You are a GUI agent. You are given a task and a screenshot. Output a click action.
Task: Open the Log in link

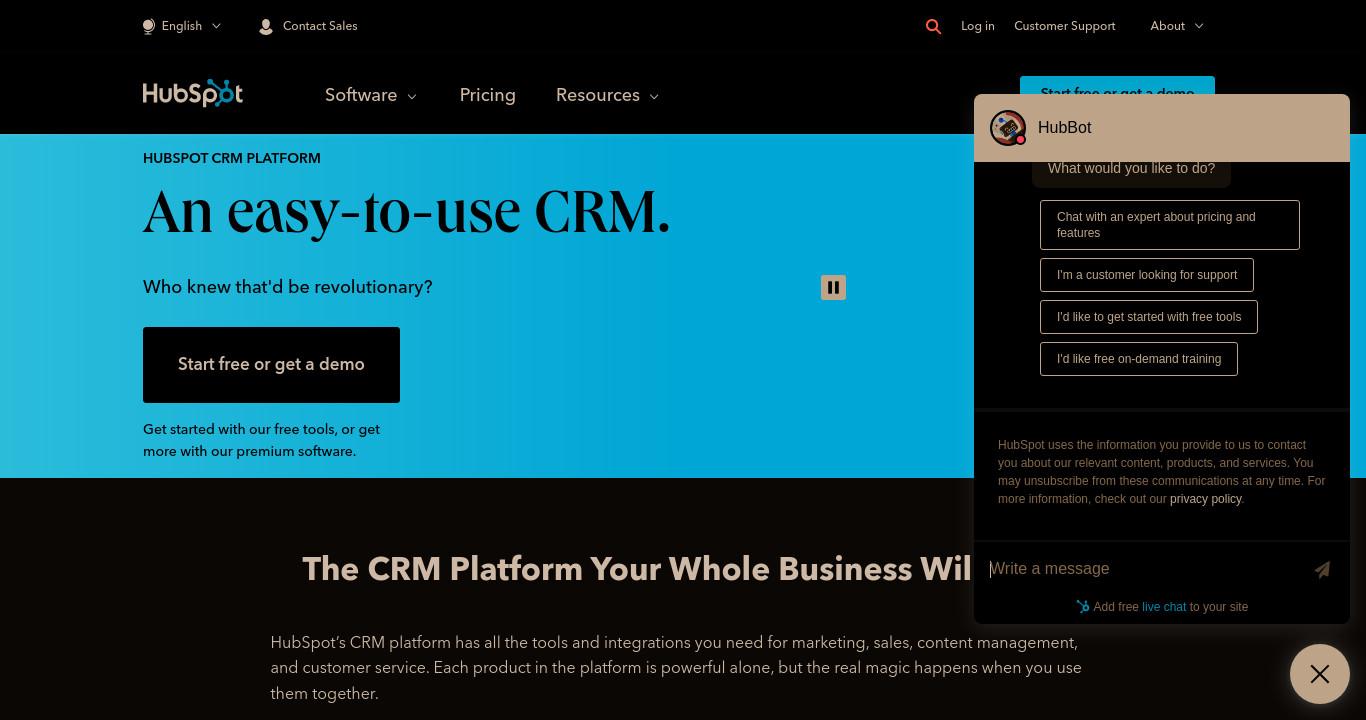coord(978,26)
